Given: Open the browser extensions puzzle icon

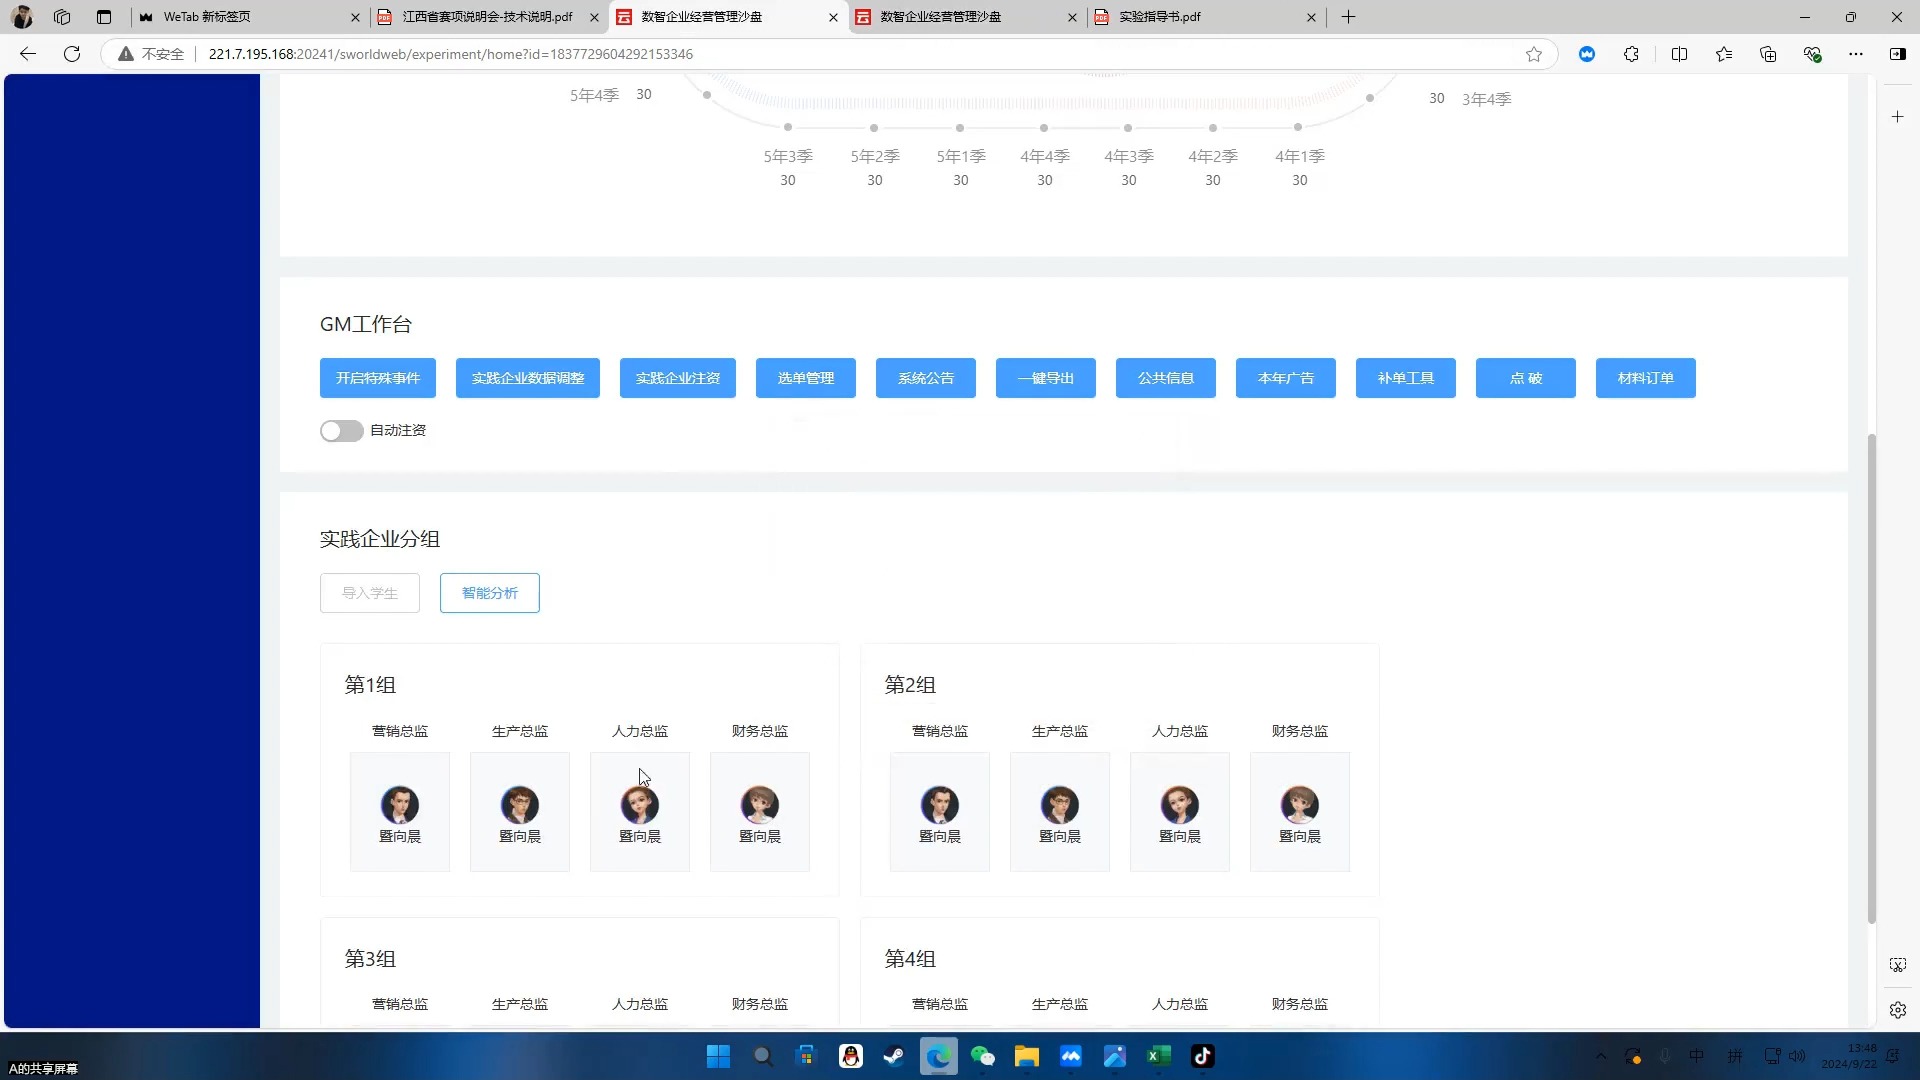Looking at the screenshot, I should point(1631,54).
